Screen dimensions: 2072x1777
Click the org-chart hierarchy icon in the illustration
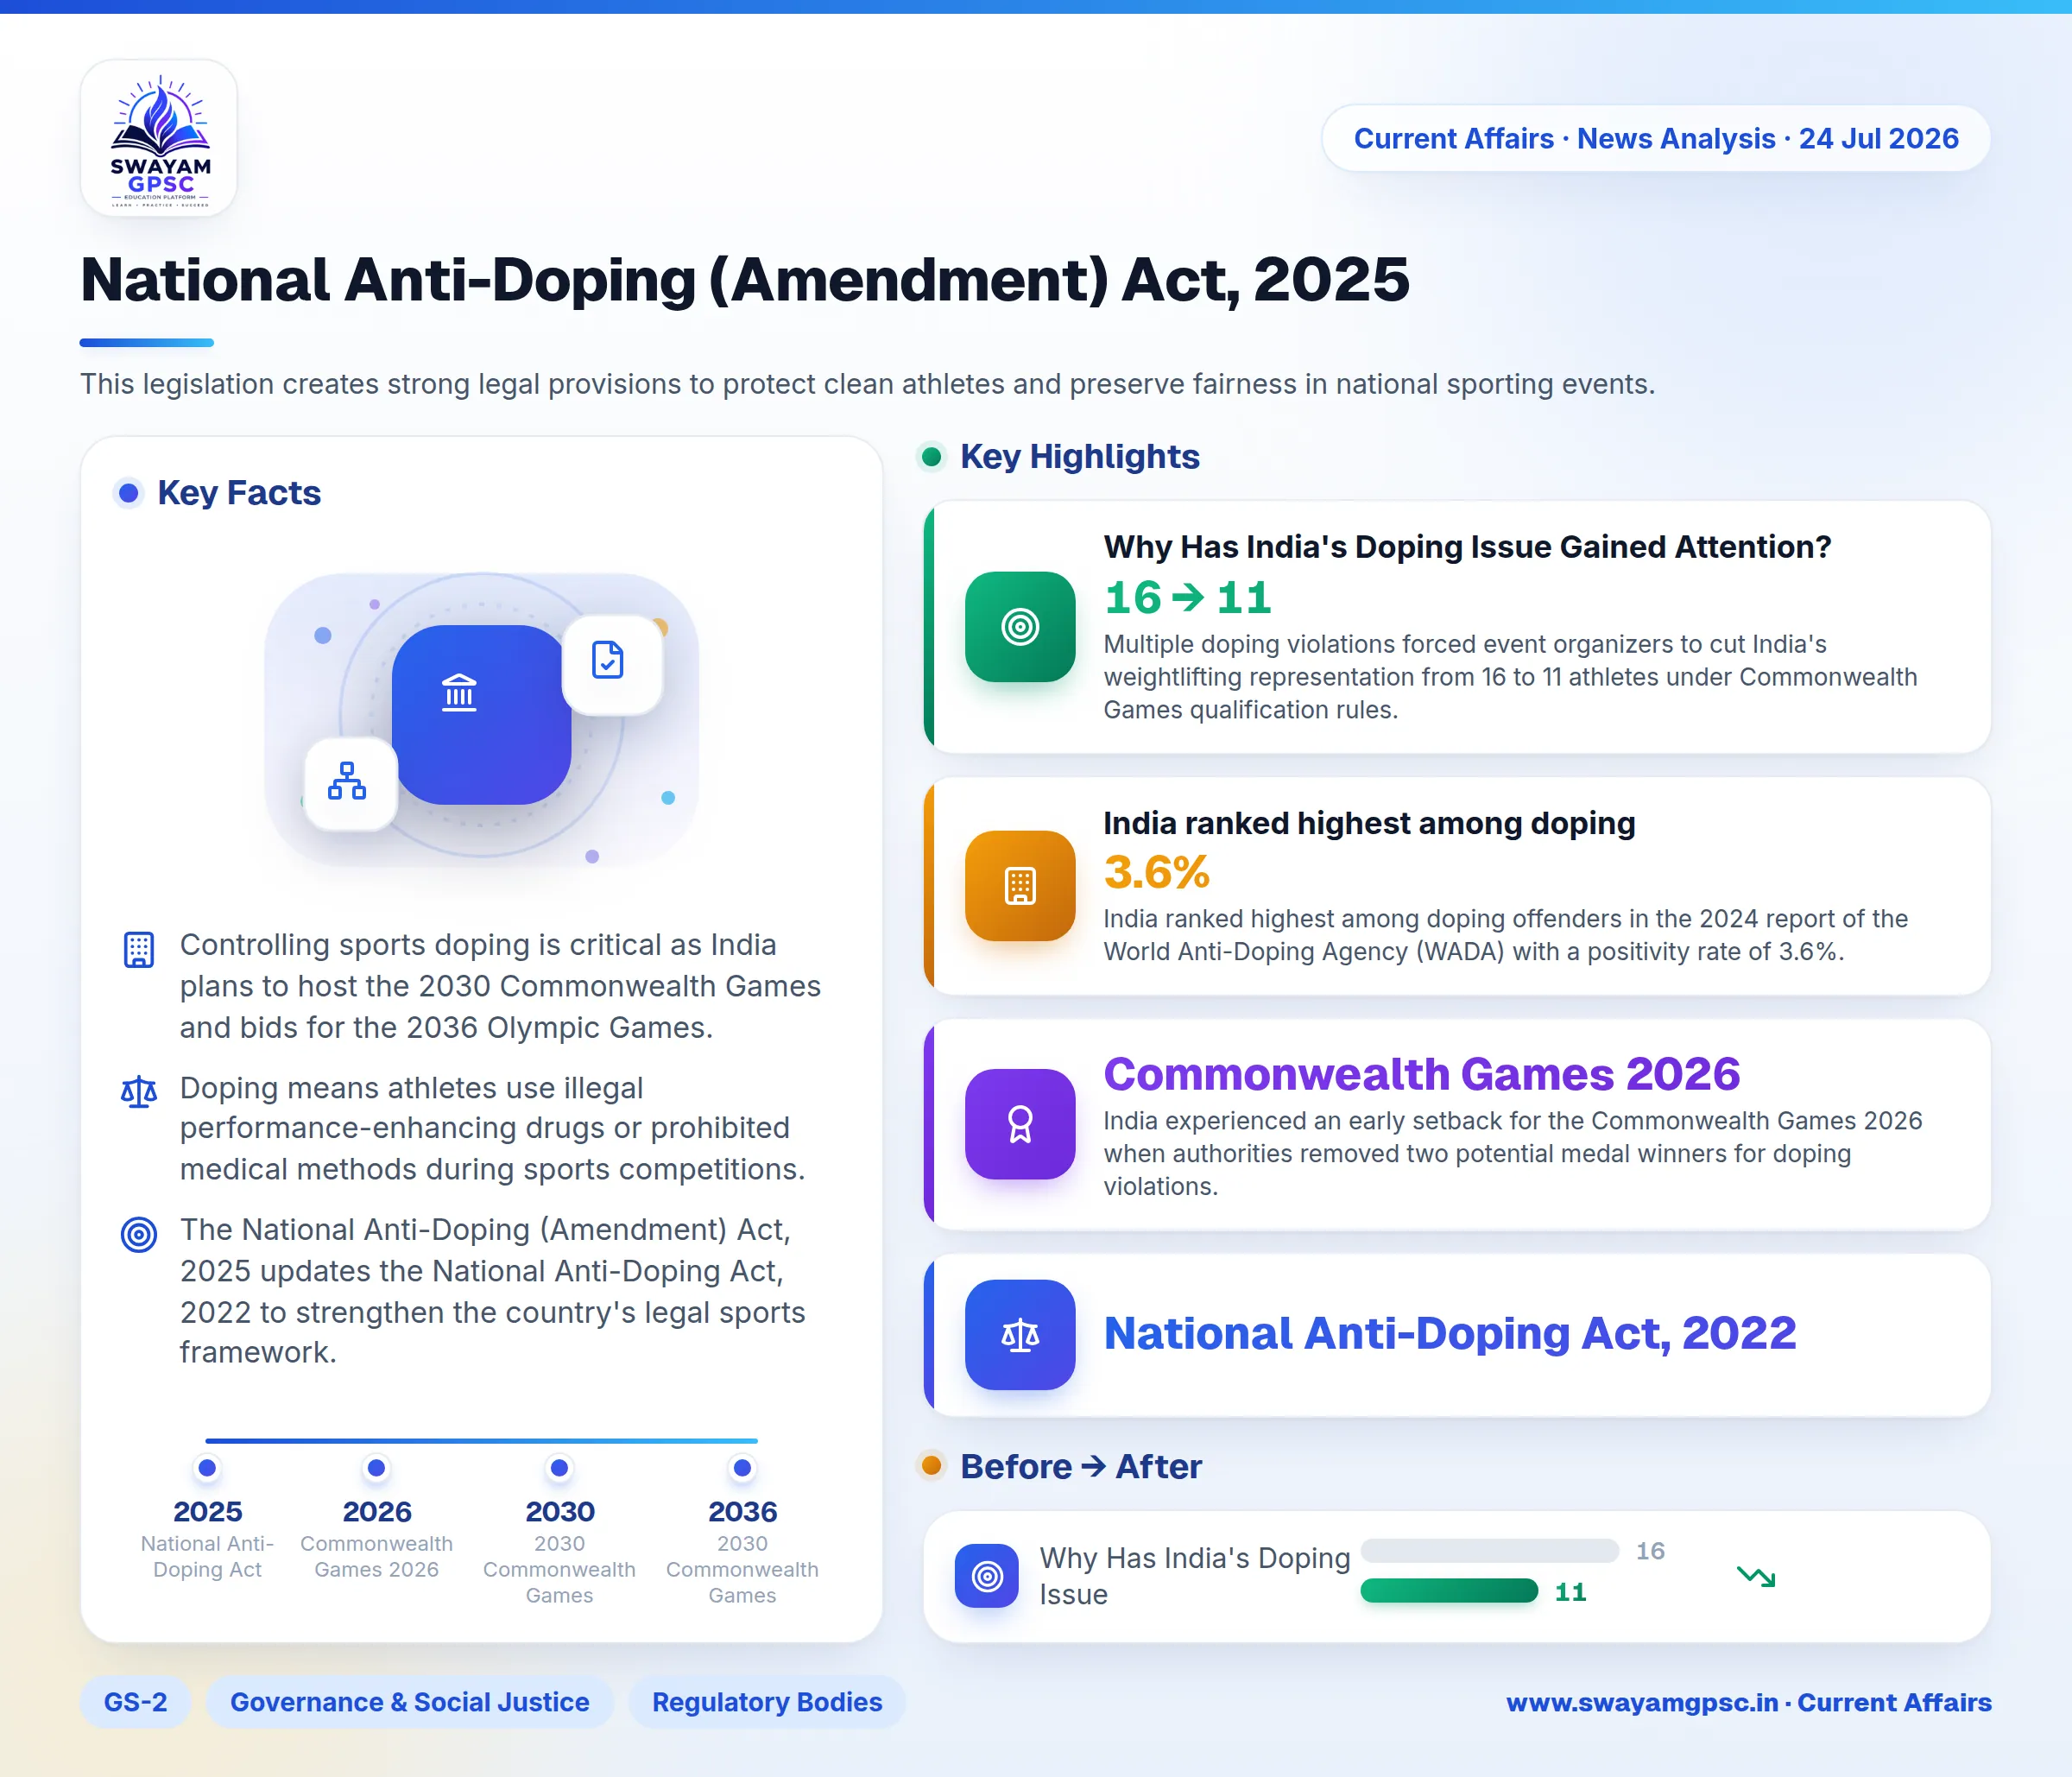click(347, 780)
